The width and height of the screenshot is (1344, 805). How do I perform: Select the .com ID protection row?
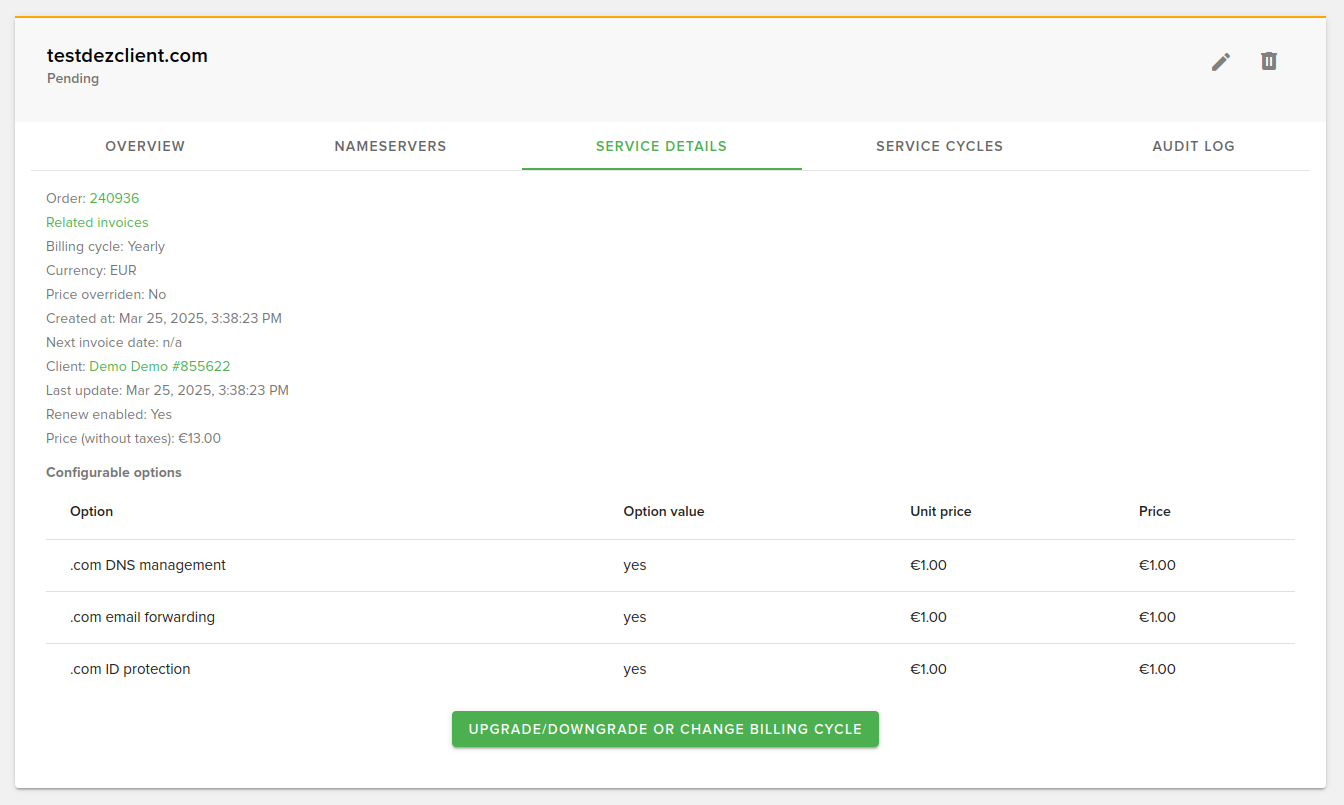coord(130,669)
